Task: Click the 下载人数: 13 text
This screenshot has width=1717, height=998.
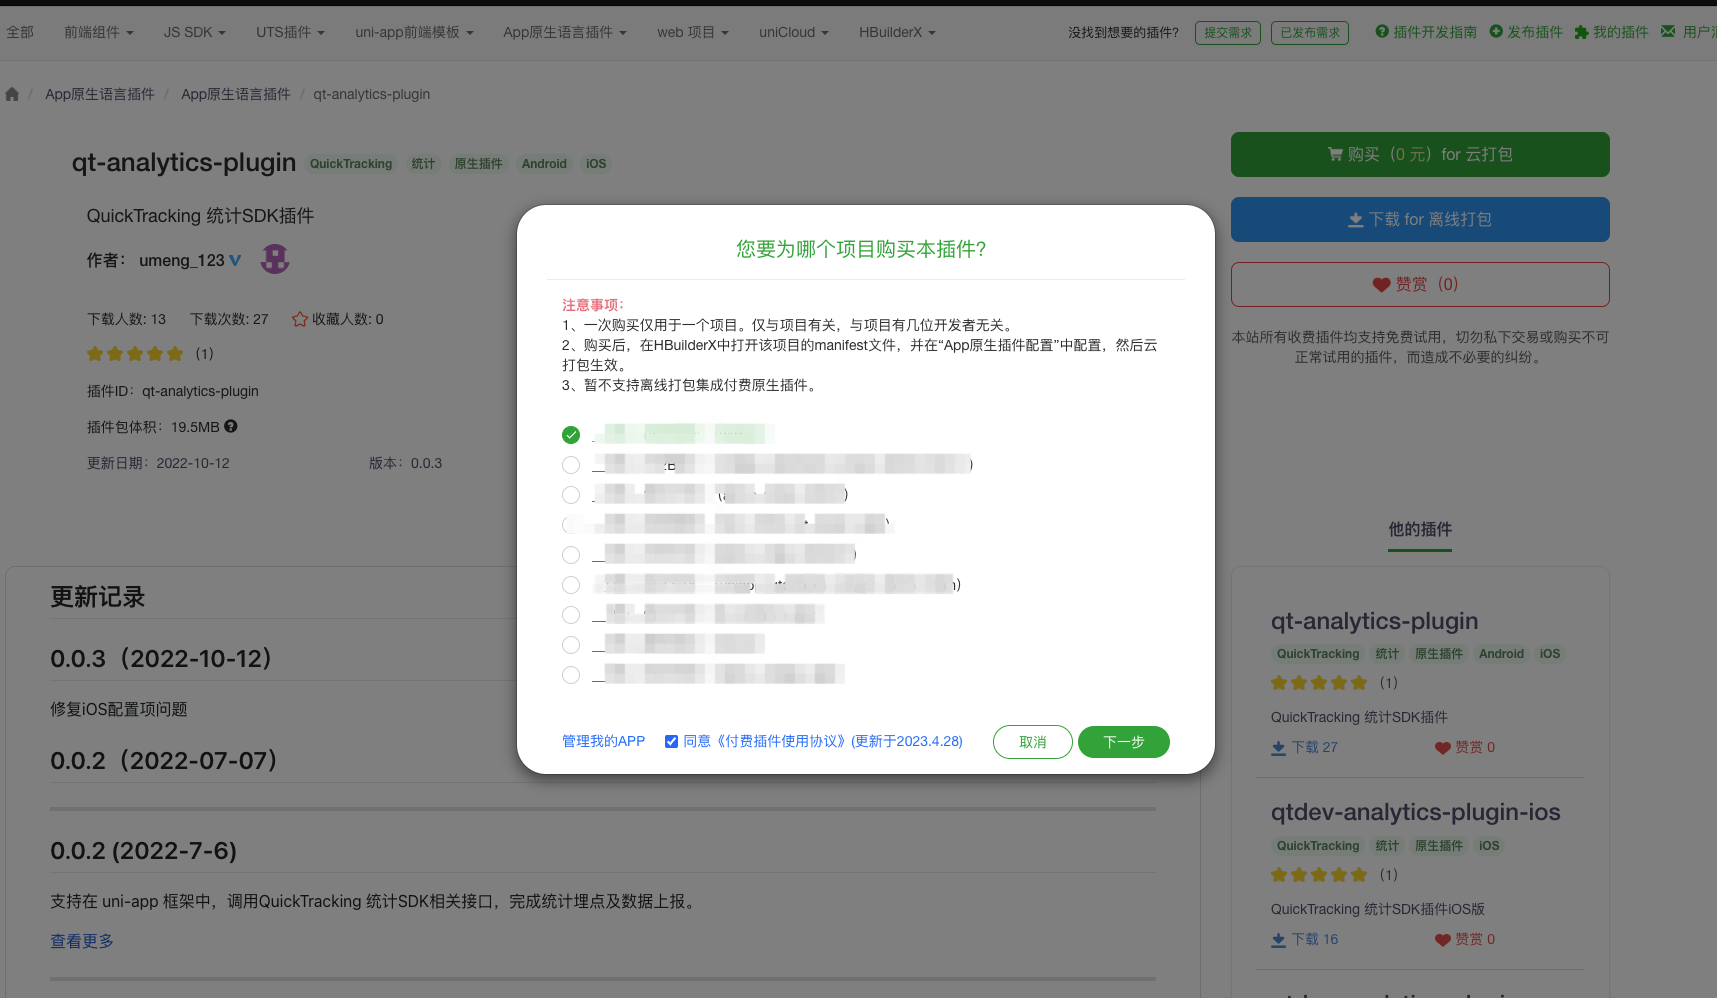Action: pyautogui.click(x=126, y=319)
